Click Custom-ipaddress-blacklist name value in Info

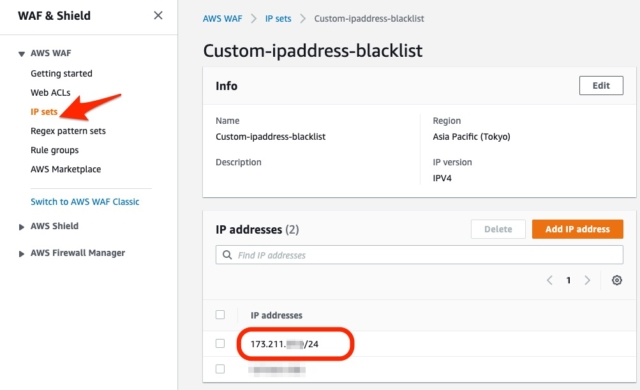point(270,137)
